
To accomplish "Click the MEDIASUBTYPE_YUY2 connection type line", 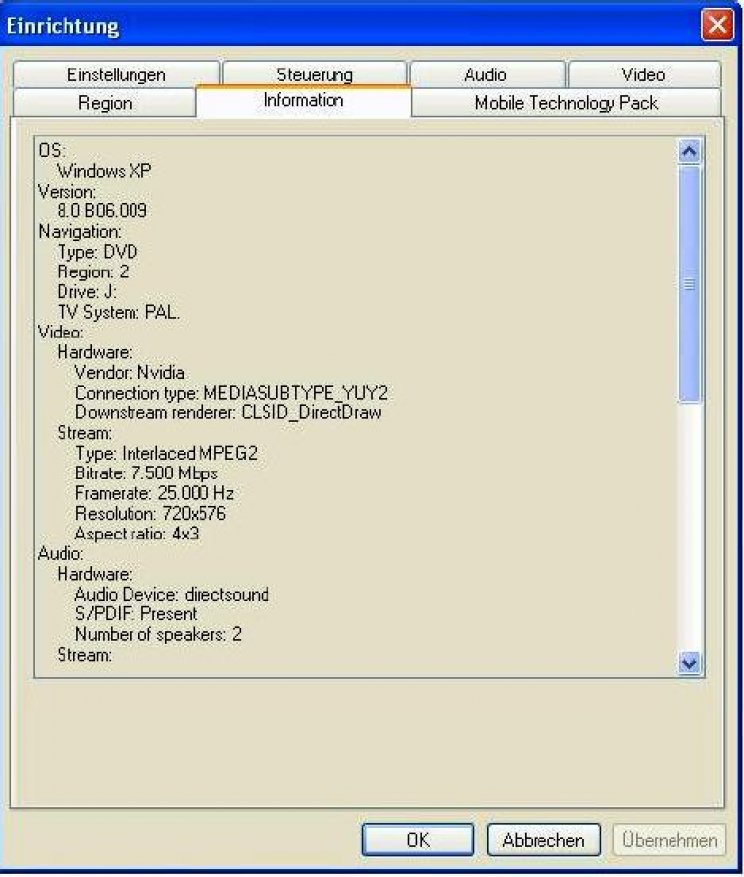I will click(231, 393).
